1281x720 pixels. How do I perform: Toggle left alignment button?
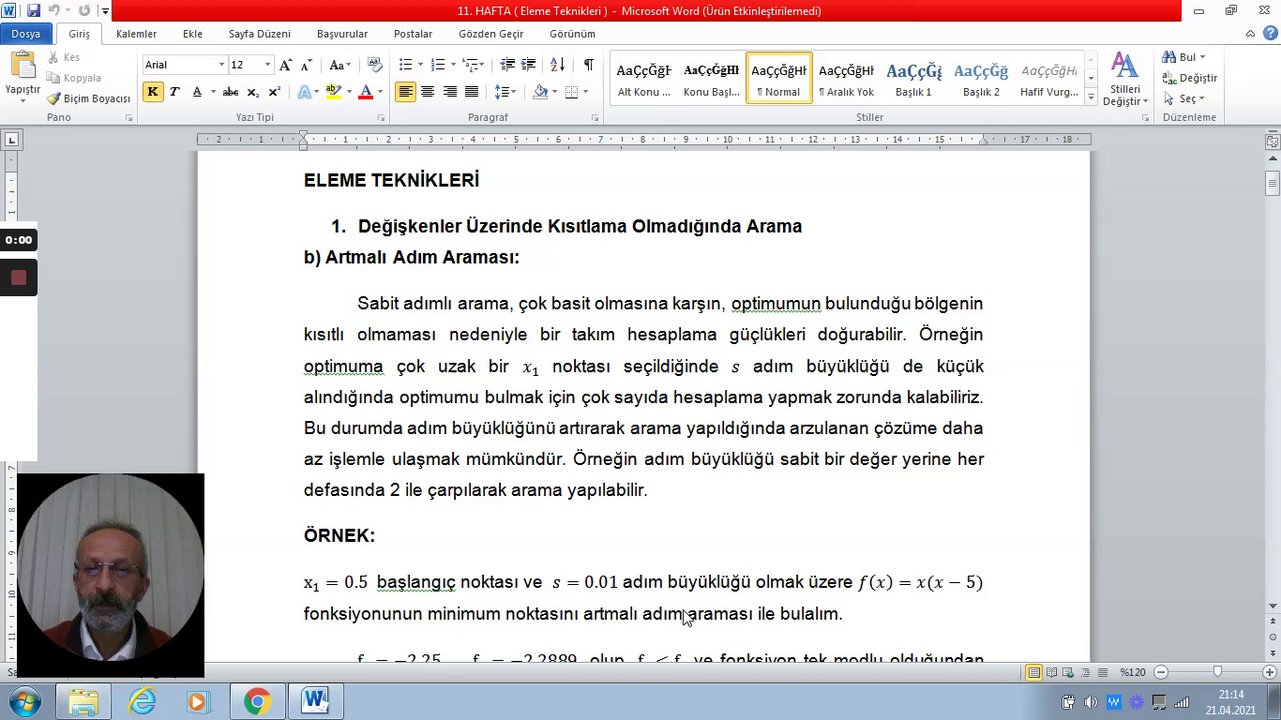pyautogui.click(x=405, y=92)
